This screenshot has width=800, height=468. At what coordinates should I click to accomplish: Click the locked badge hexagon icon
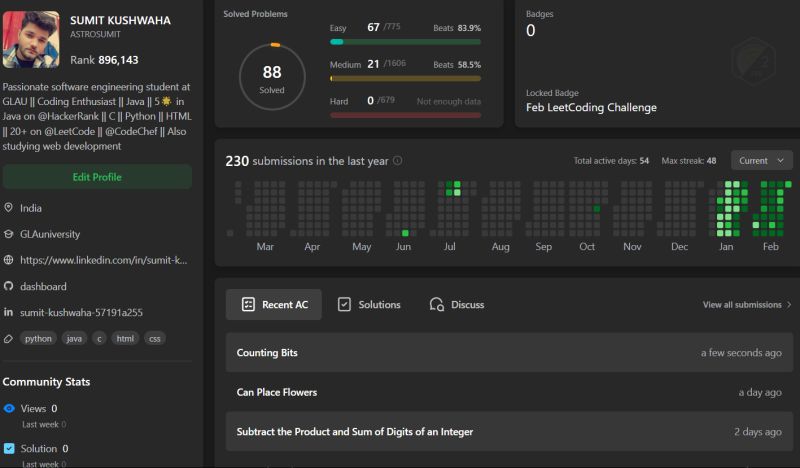[753, 61]
